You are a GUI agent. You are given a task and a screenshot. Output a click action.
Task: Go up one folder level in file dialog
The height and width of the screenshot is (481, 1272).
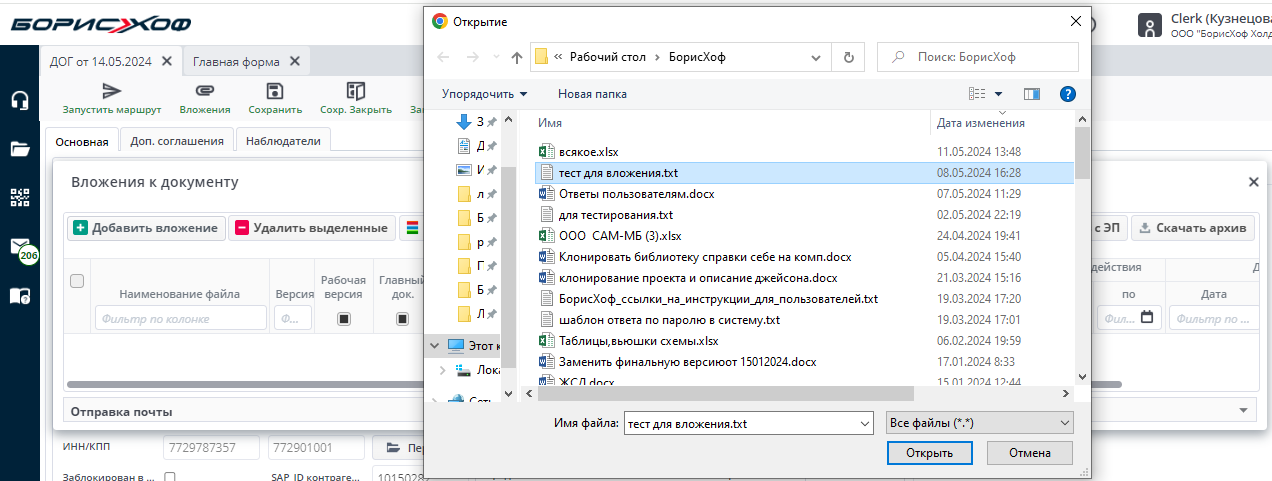point(516,57)
